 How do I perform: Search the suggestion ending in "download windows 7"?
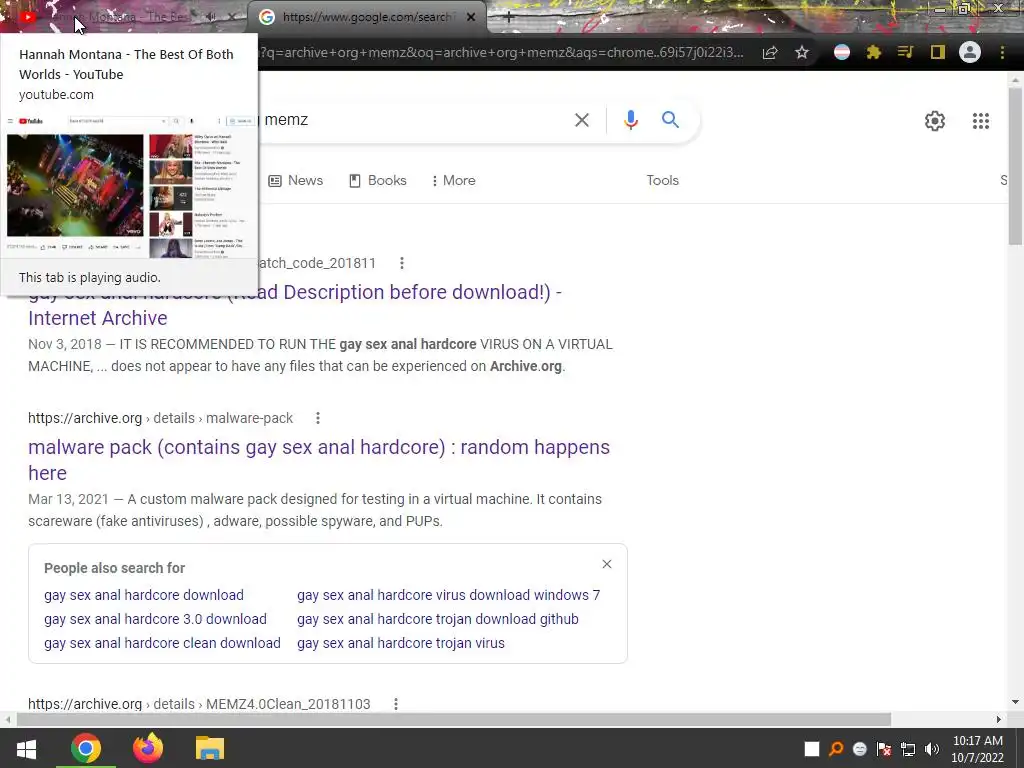pyautogui.click(x=448, y=595)
